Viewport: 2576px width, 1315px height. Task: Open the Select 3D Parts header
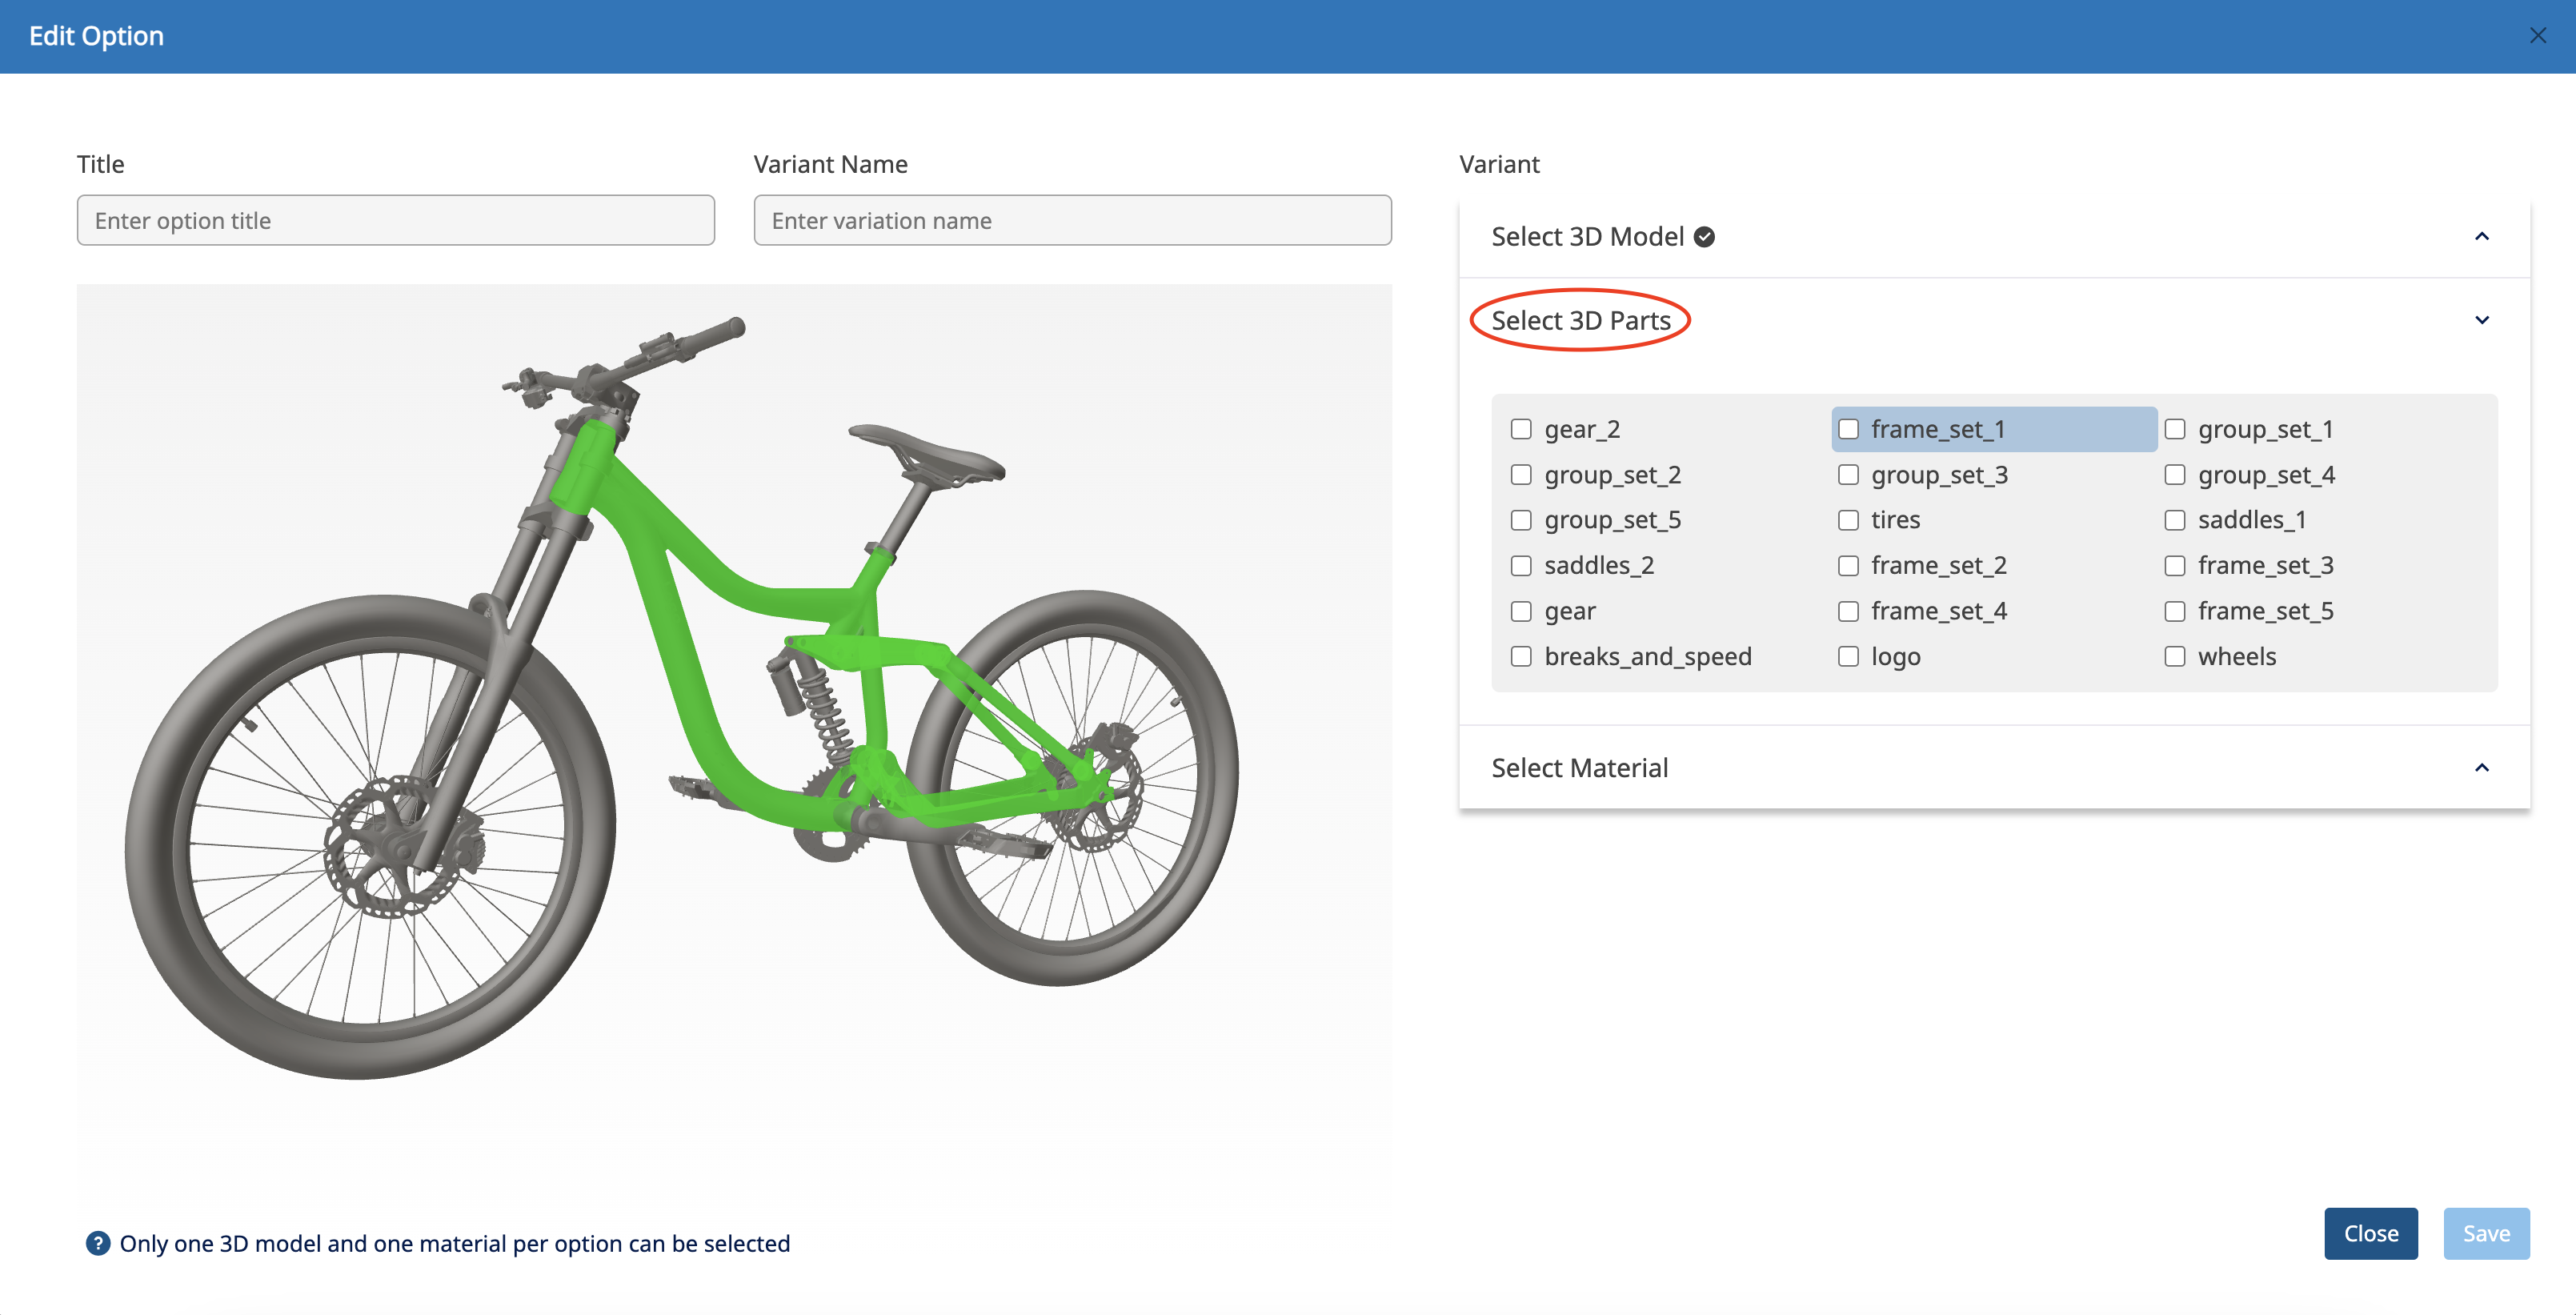pos(1580,320)
